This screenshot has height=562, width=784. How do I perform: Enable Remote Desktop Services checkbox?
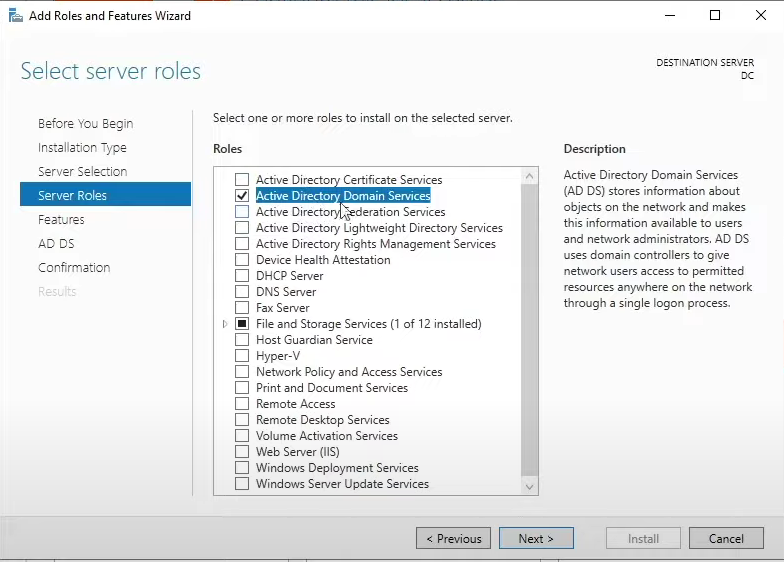pos(242,420)
